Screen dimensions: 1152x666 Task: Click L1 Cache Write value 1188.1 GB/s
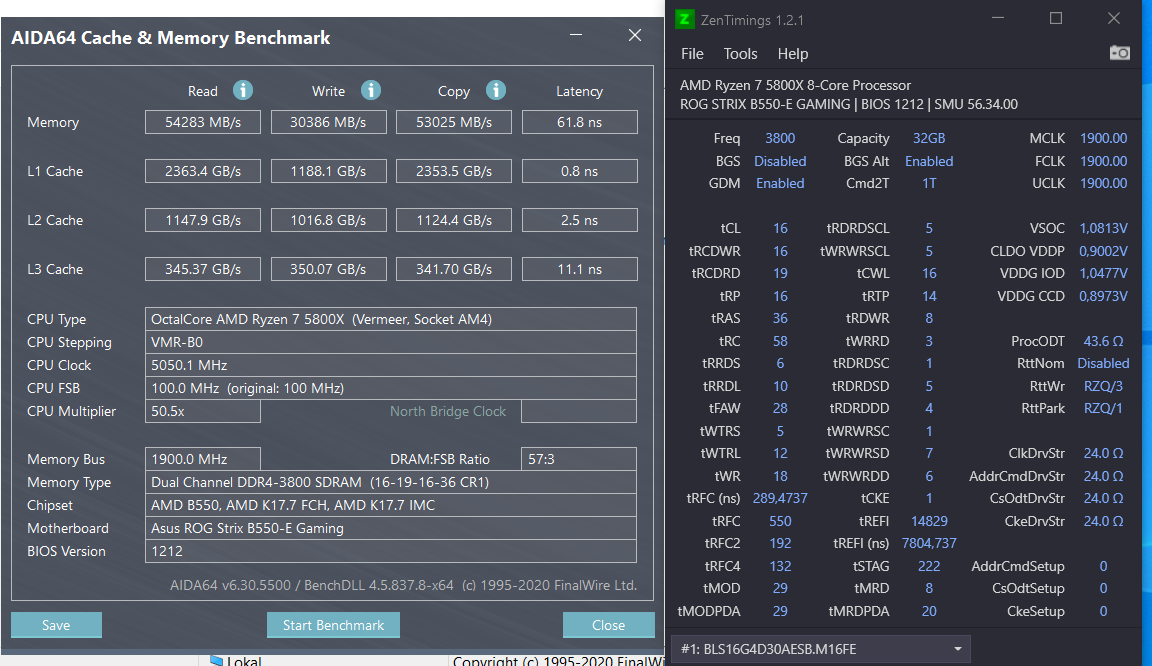tap(328, 171)
